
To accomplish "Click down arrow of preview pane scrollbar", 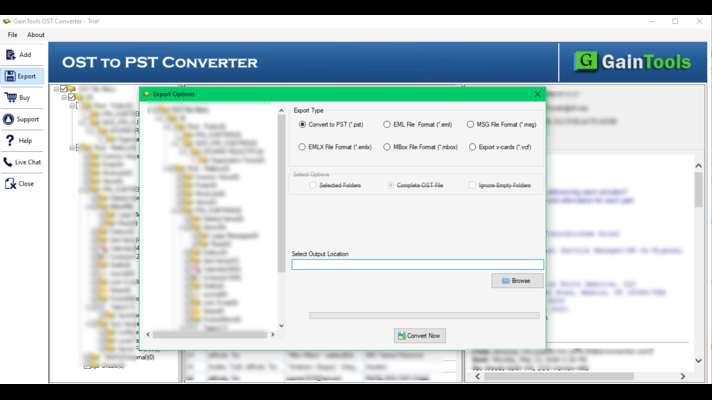I will [698, 360].
